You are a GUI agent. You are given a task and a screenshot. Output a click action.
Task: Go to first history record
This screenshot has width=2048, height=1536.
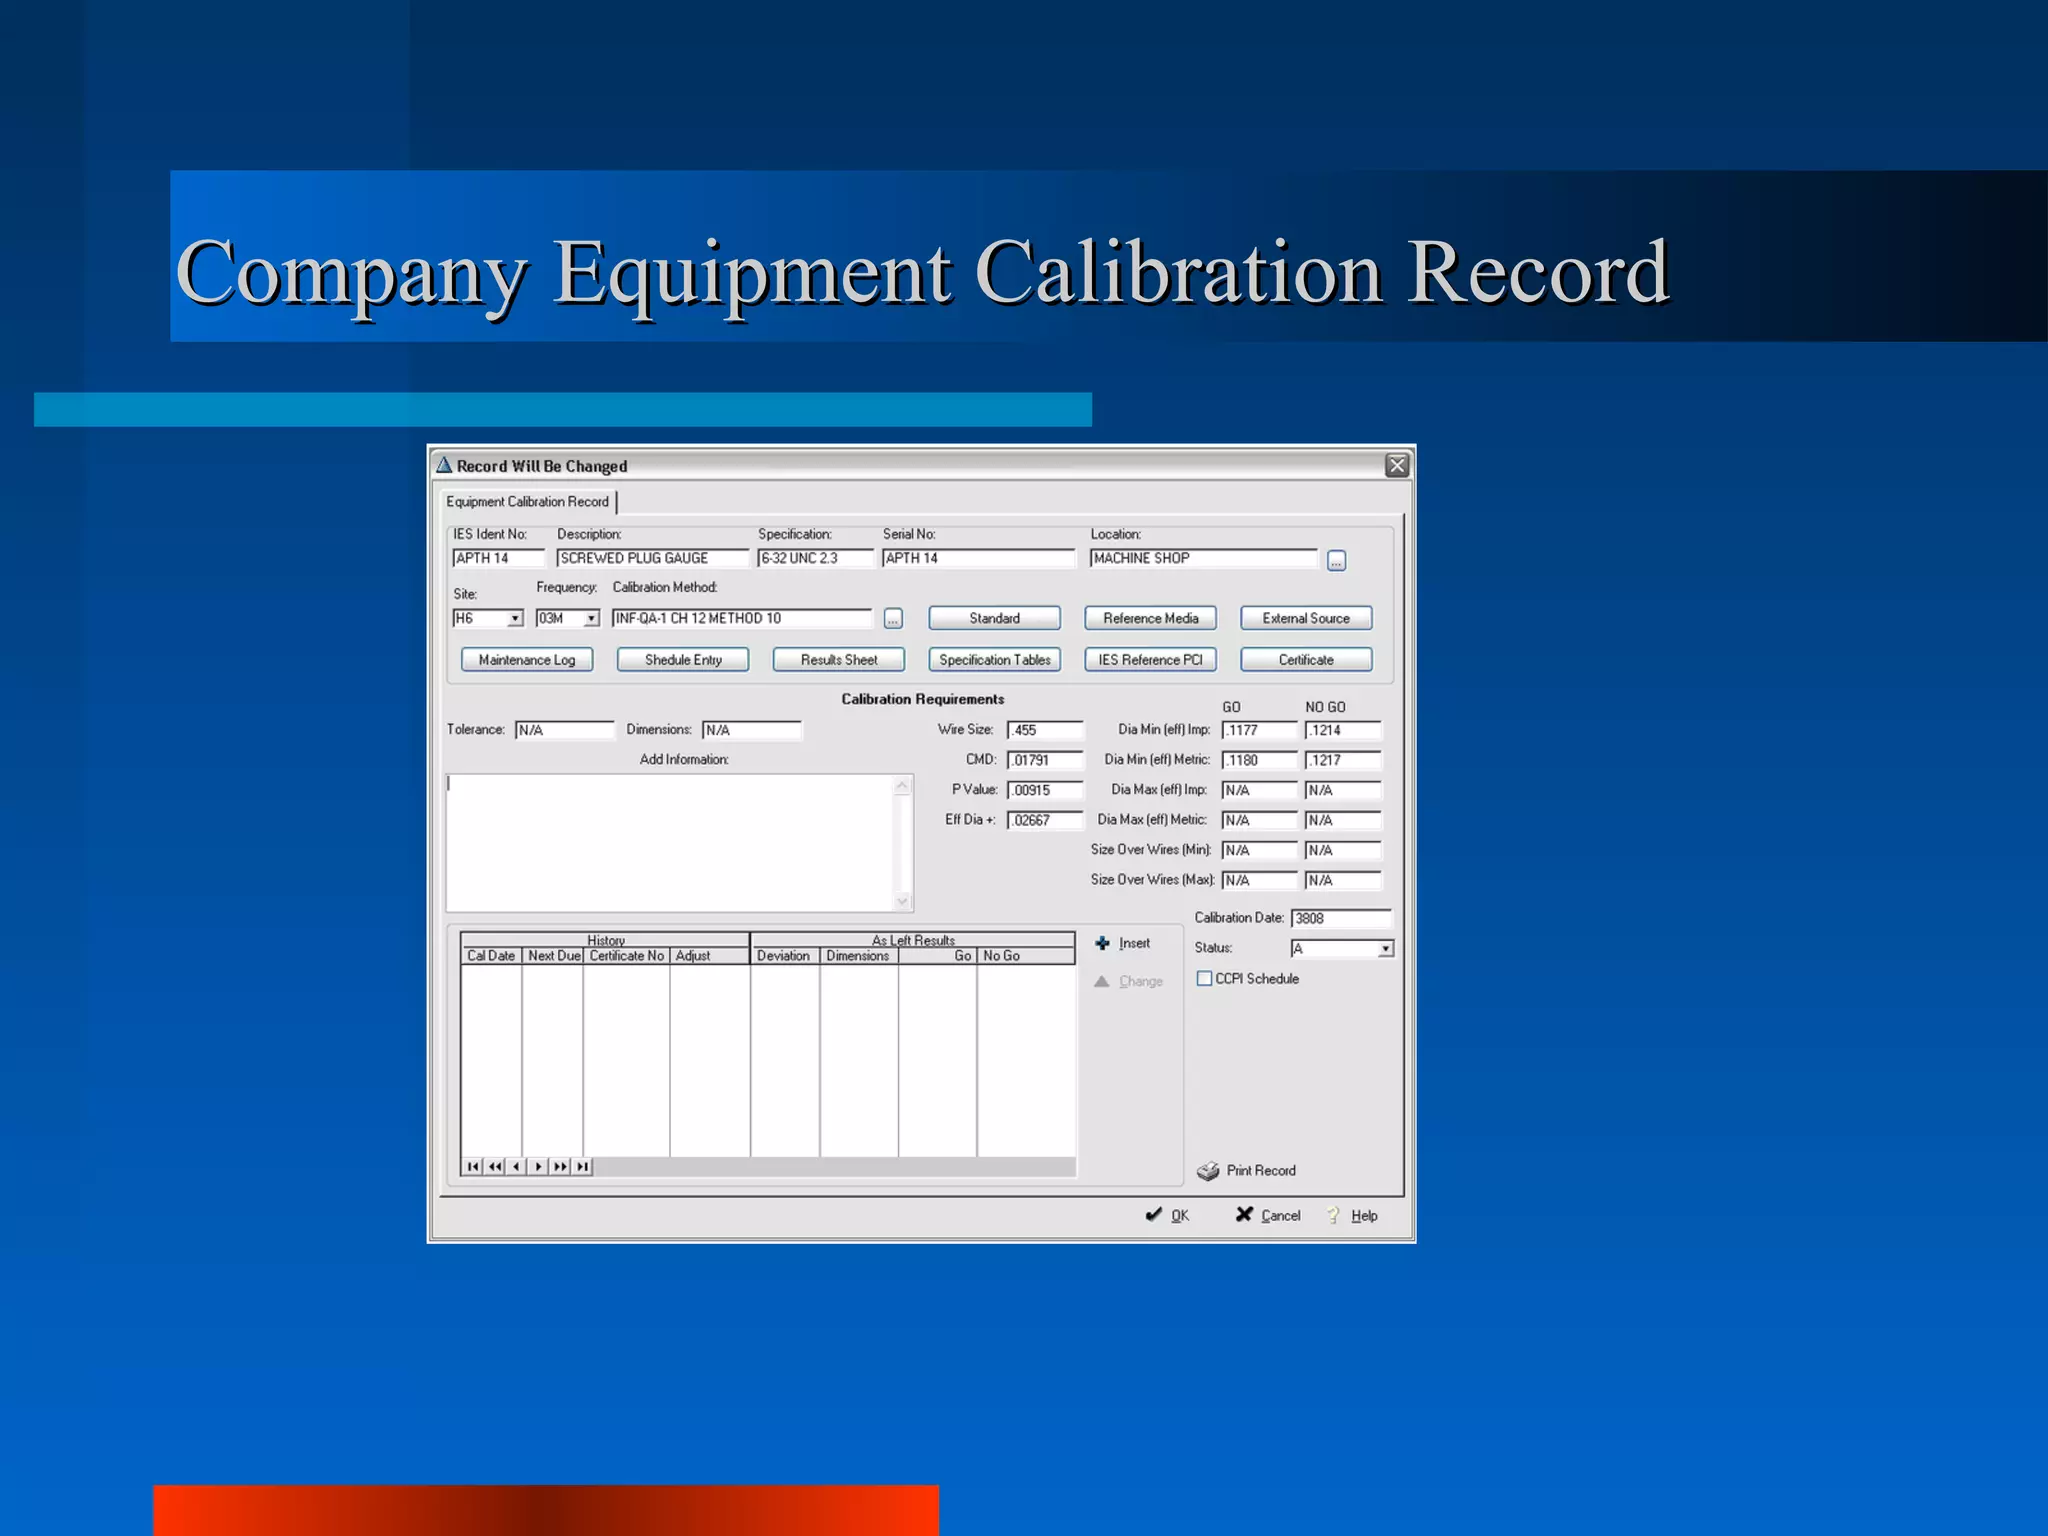click(473, 1166)
